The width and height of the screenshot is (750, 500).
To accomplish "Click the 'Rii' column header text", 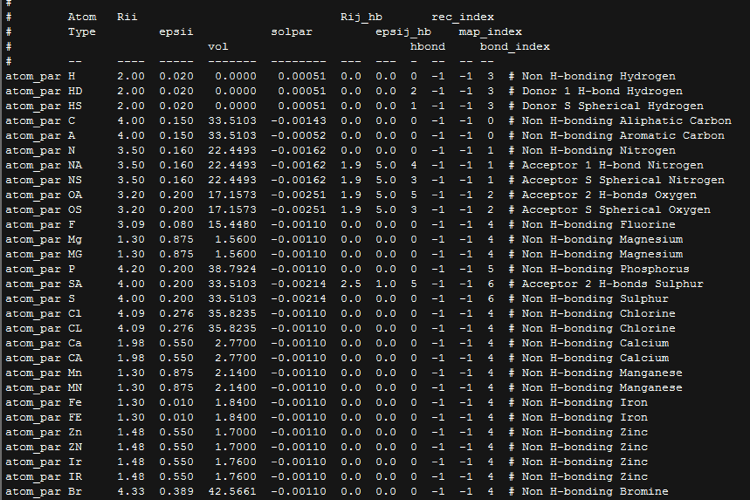I will 127,17.
